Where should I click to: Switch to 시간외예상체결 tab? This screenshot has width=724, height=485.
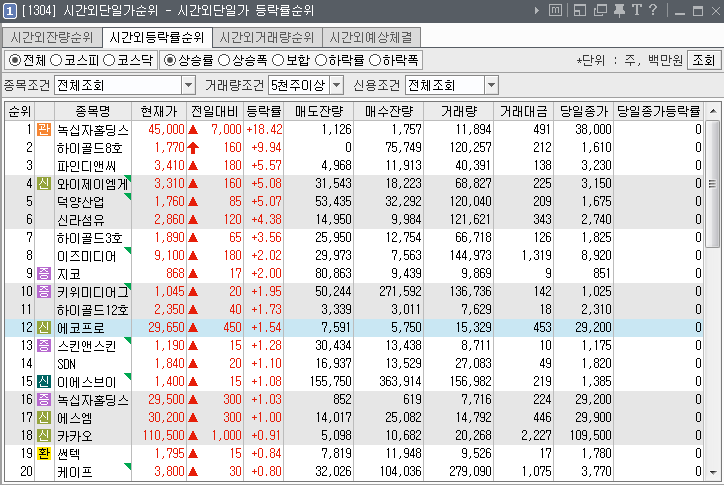(371, 37)
